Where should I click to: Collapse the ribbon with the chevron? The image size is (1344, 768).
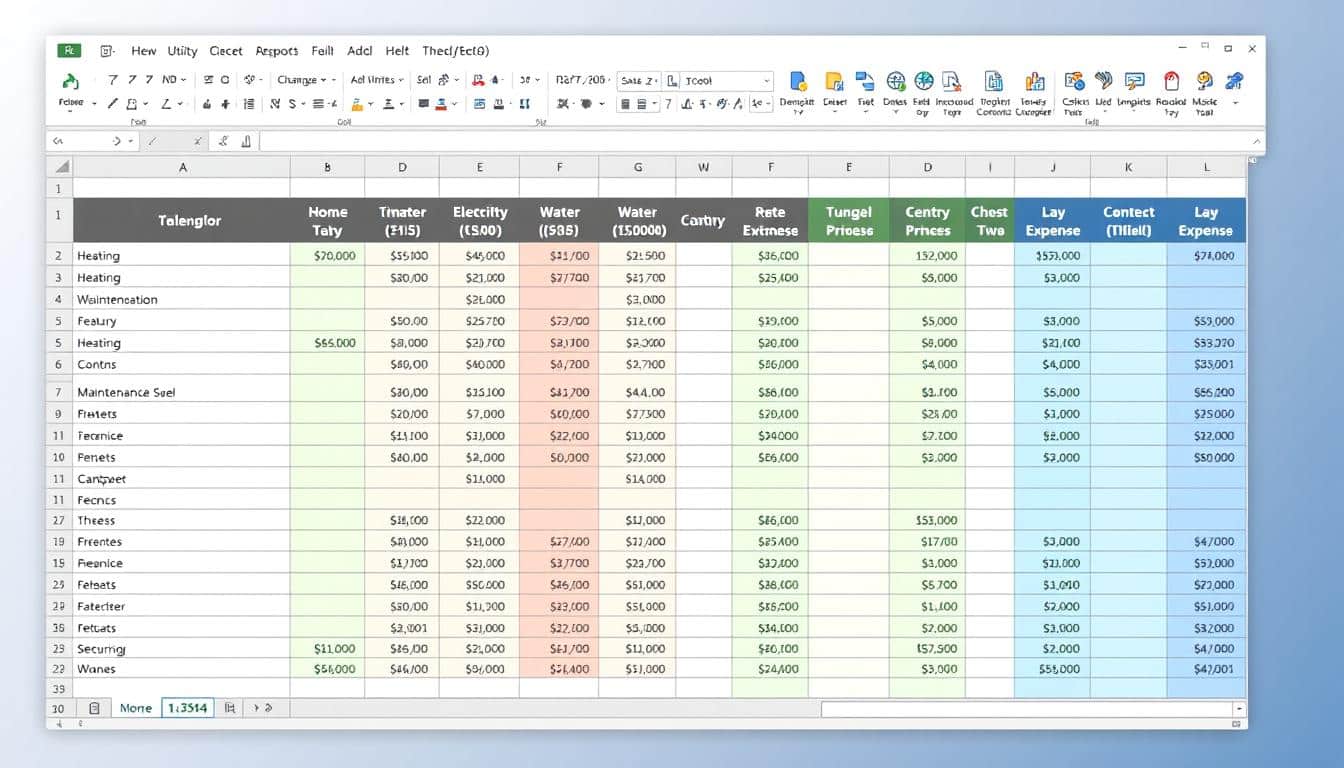pos(1256,142)
